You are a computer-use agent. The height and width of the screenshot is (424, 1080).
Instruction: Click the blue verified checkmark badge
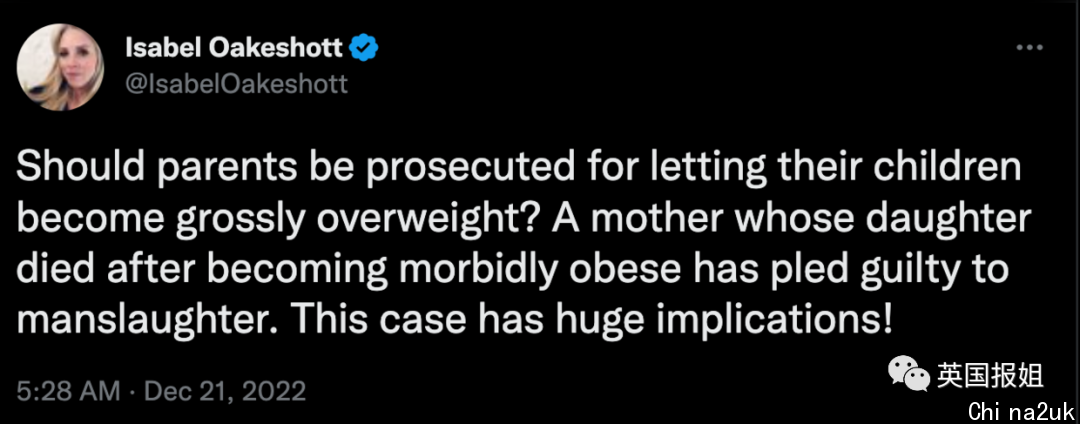click(362, 49)
